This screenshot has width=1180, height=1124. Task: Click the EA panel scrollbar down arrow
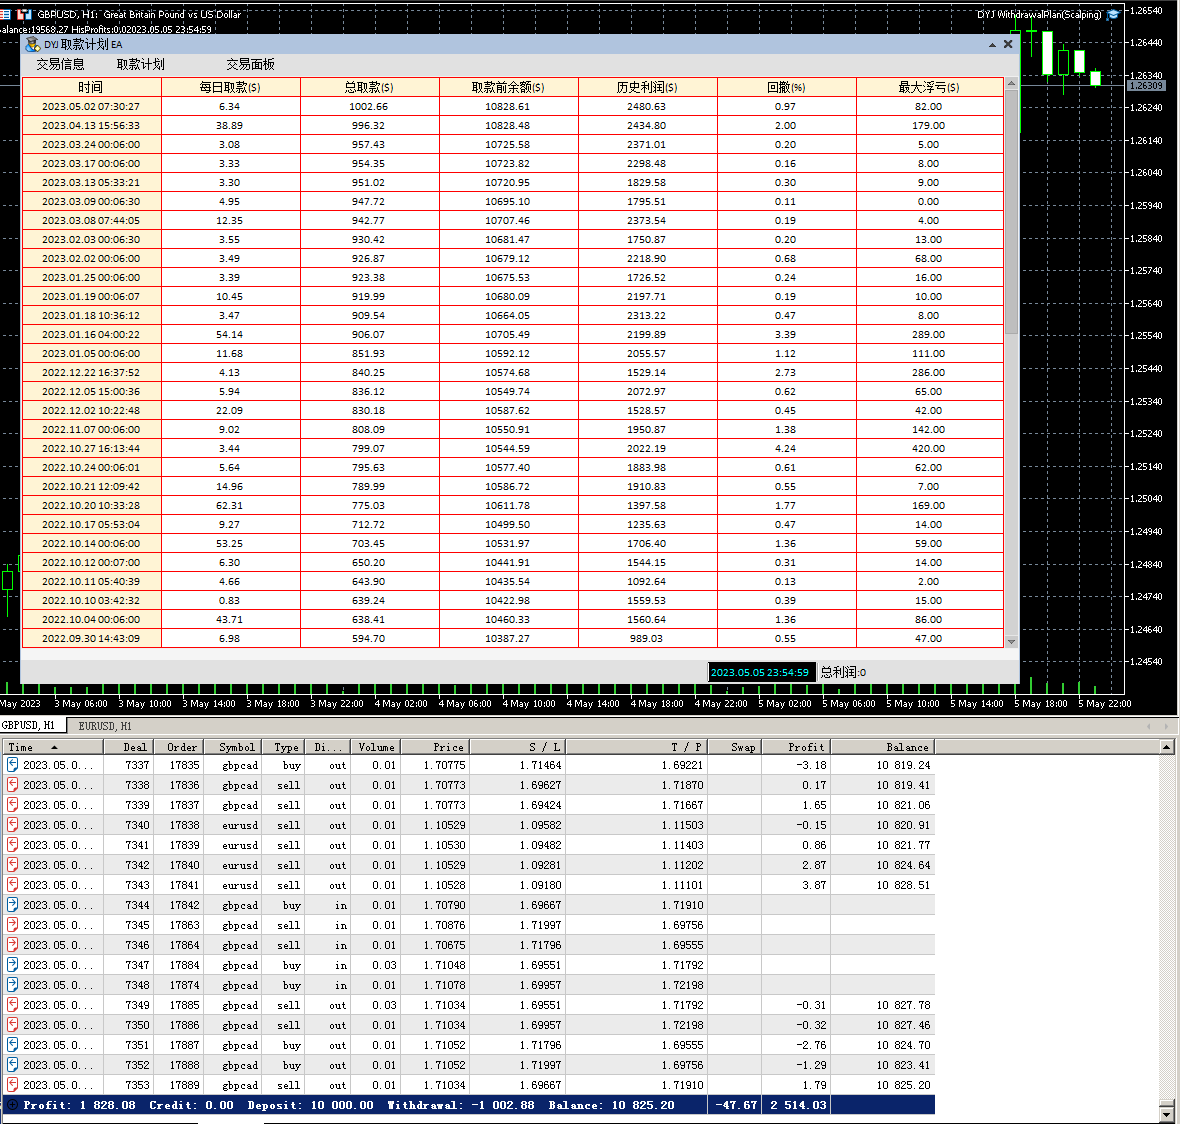pyautogui.click(x=1011, y=642)
